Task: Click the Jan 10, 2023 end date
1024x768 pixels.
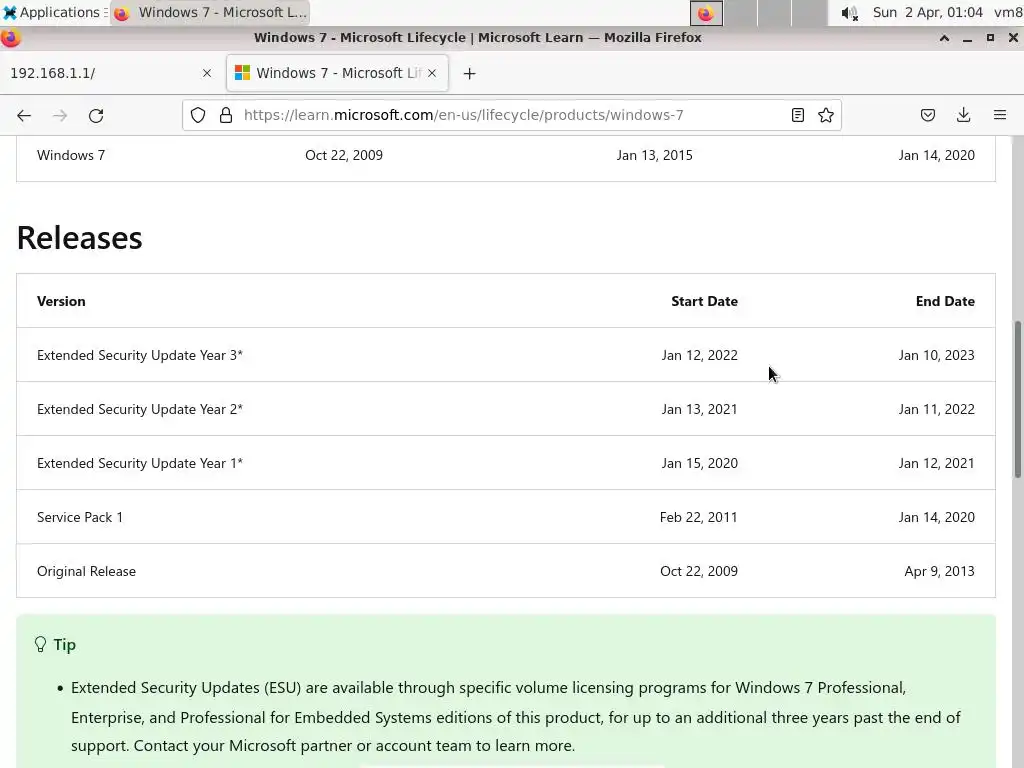Action: click(x=936, y=355)
